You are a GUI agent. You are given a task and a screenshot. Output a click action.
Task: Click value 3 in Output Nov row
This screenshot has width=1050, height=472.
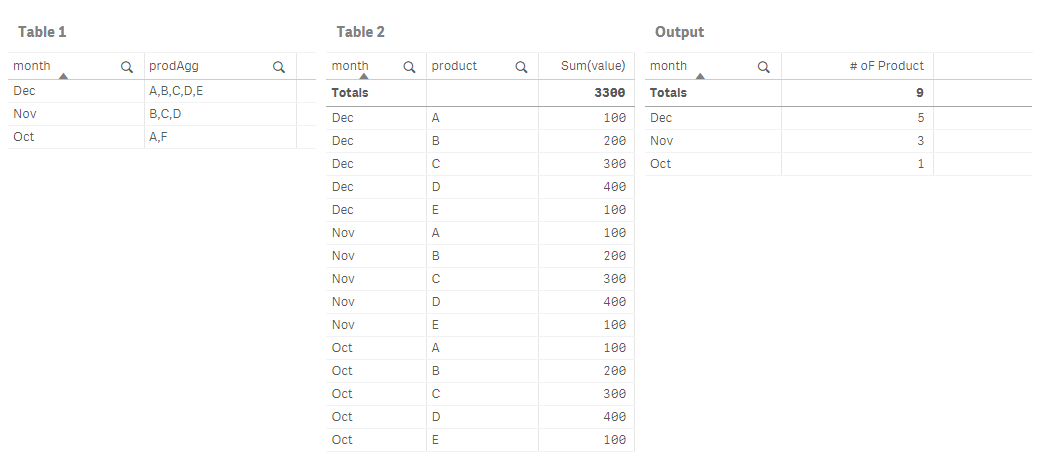921,141
